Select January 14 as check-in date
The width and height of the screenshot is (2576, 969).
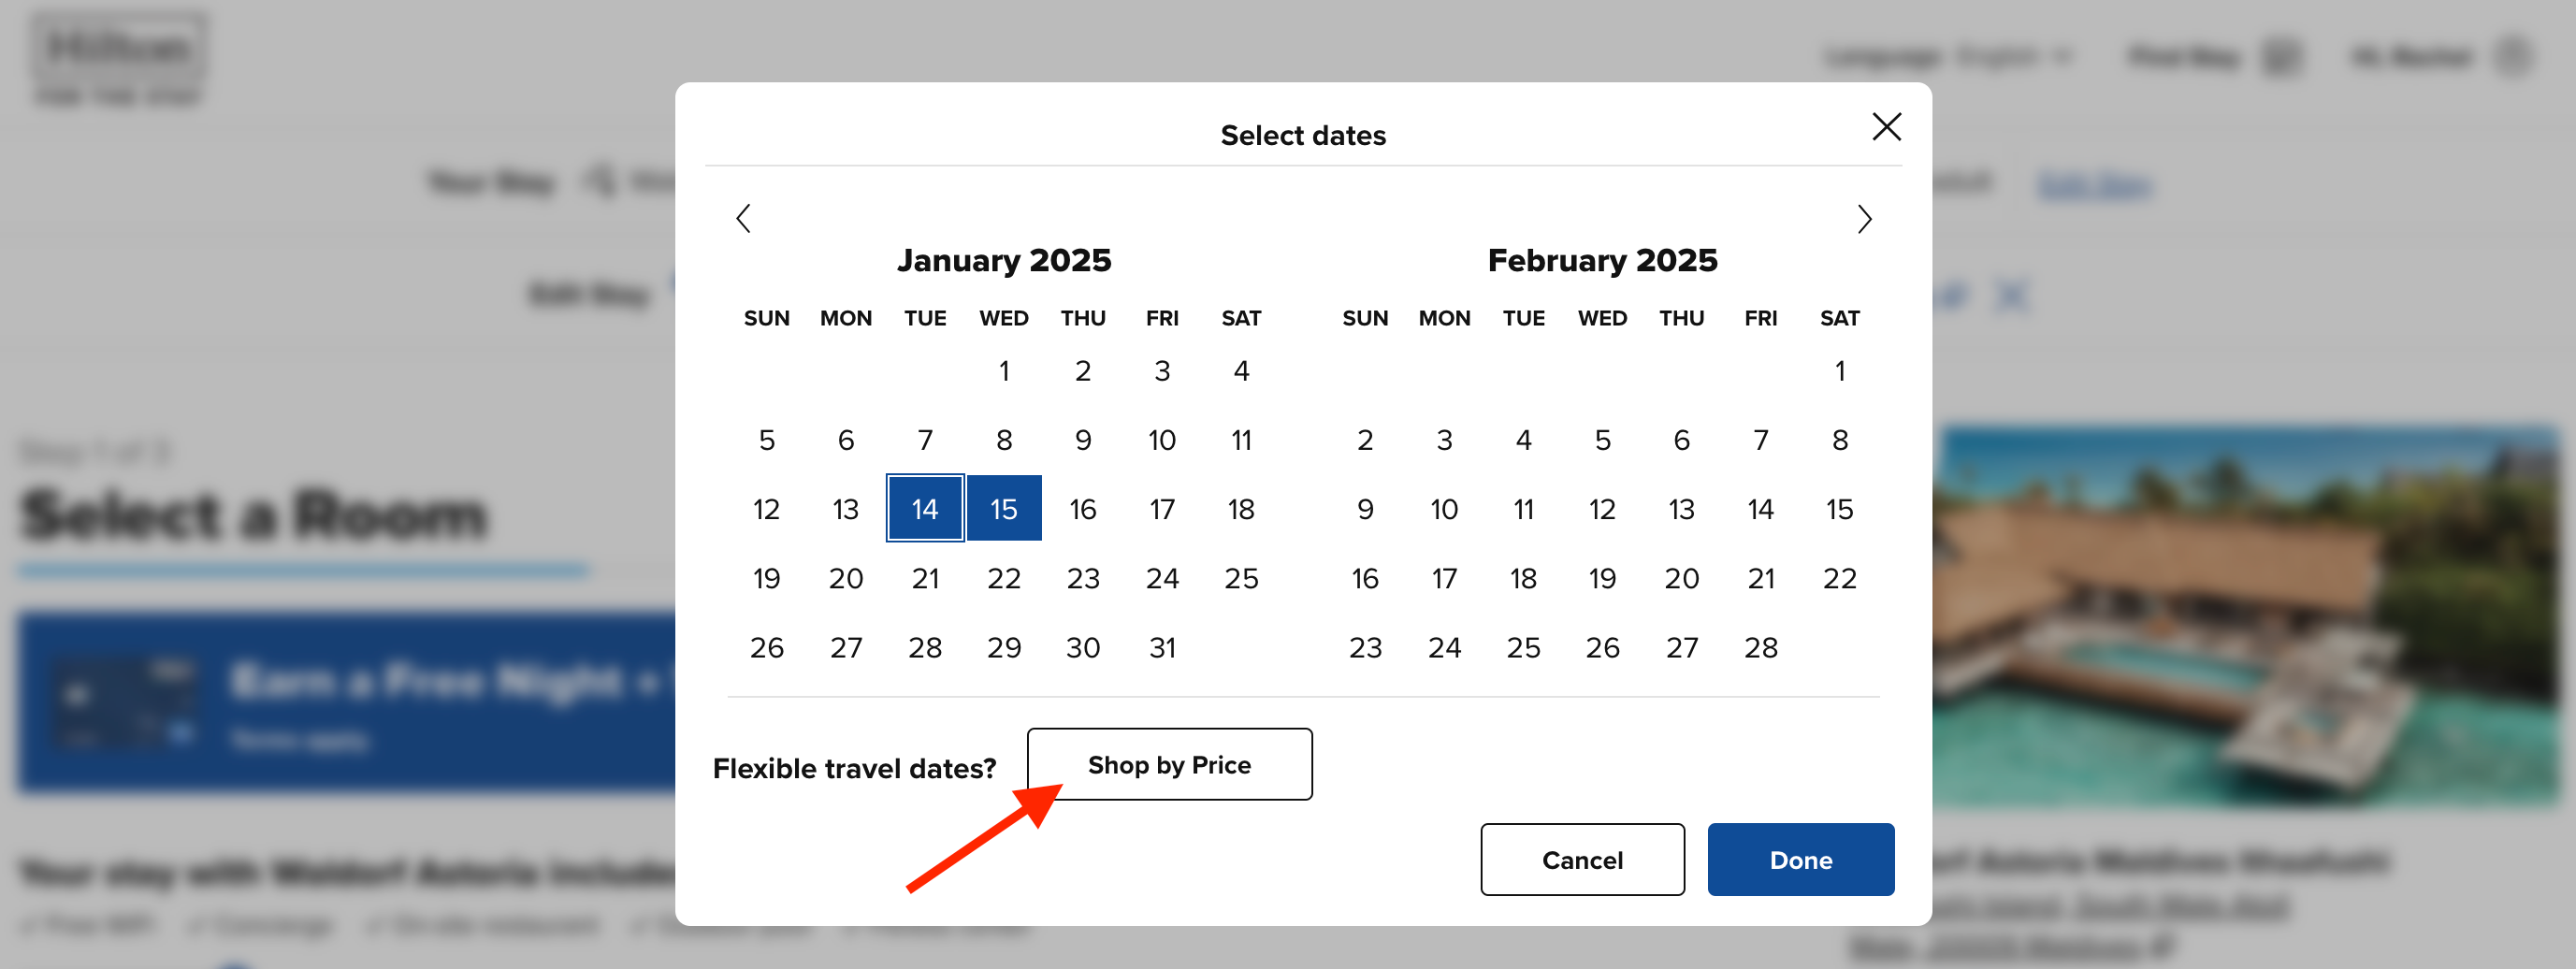click(925, 509)
